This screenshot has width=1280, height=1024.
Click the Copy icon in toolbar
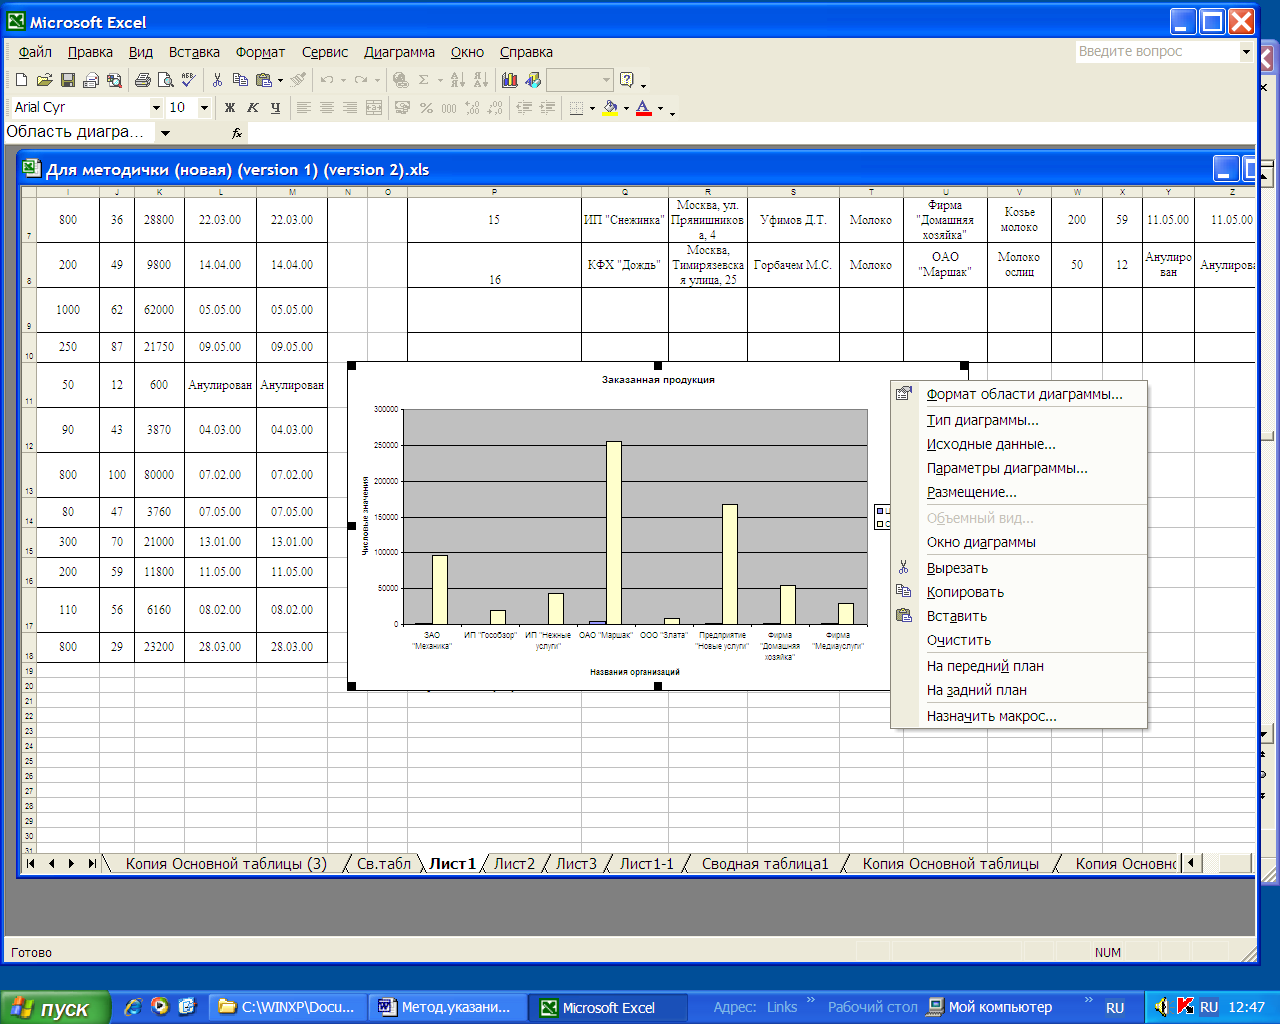point(240,80)
